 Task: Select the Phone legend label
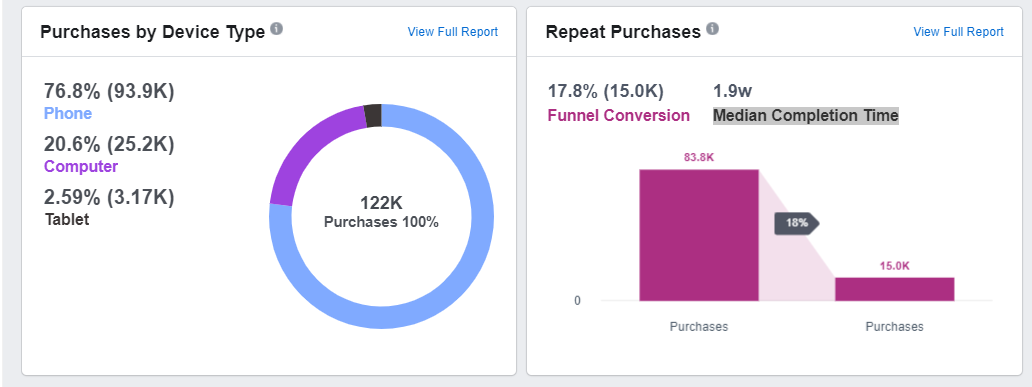tap(68, 114)
